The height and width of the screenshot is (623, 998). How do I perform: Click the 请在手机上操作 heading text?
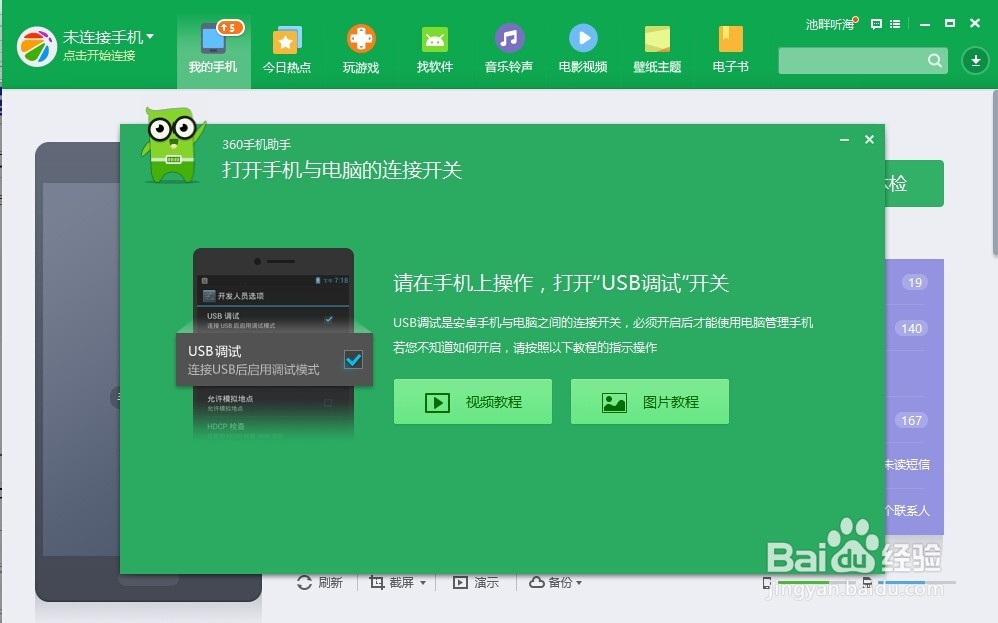(561, 283)
